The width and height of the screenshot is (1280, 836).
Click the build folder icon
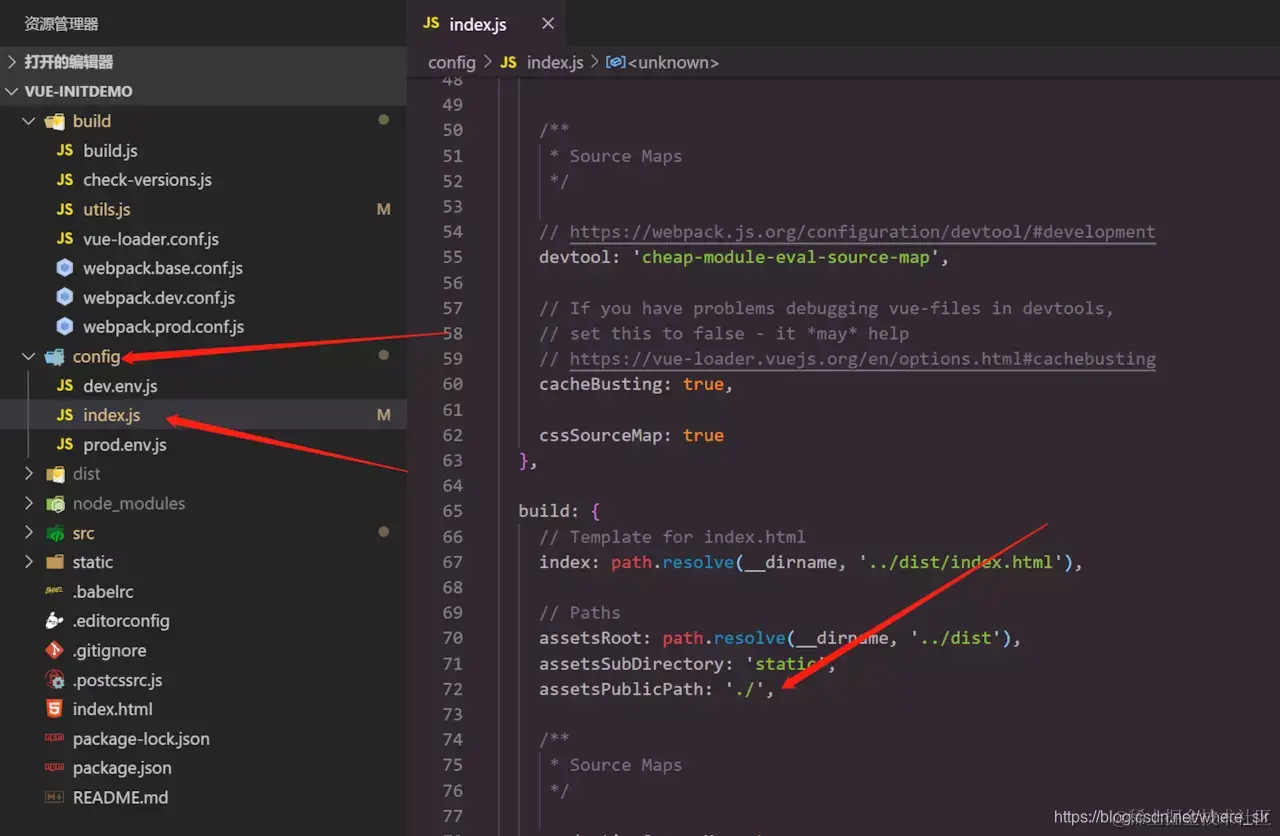55,121
